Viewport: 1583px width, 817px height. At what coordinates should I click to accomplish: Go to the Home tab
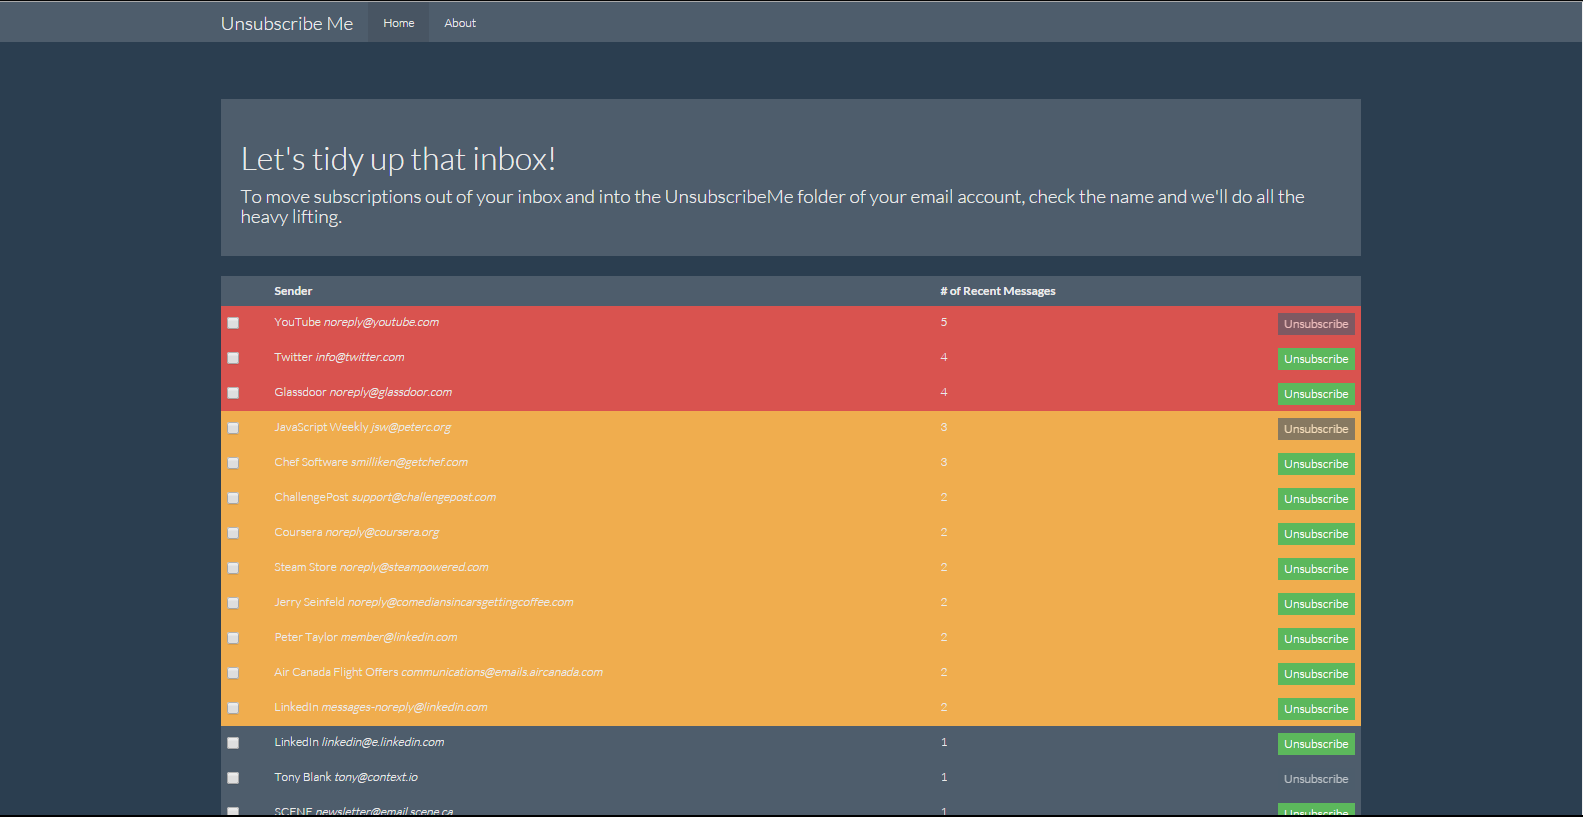tap(399, 23)
